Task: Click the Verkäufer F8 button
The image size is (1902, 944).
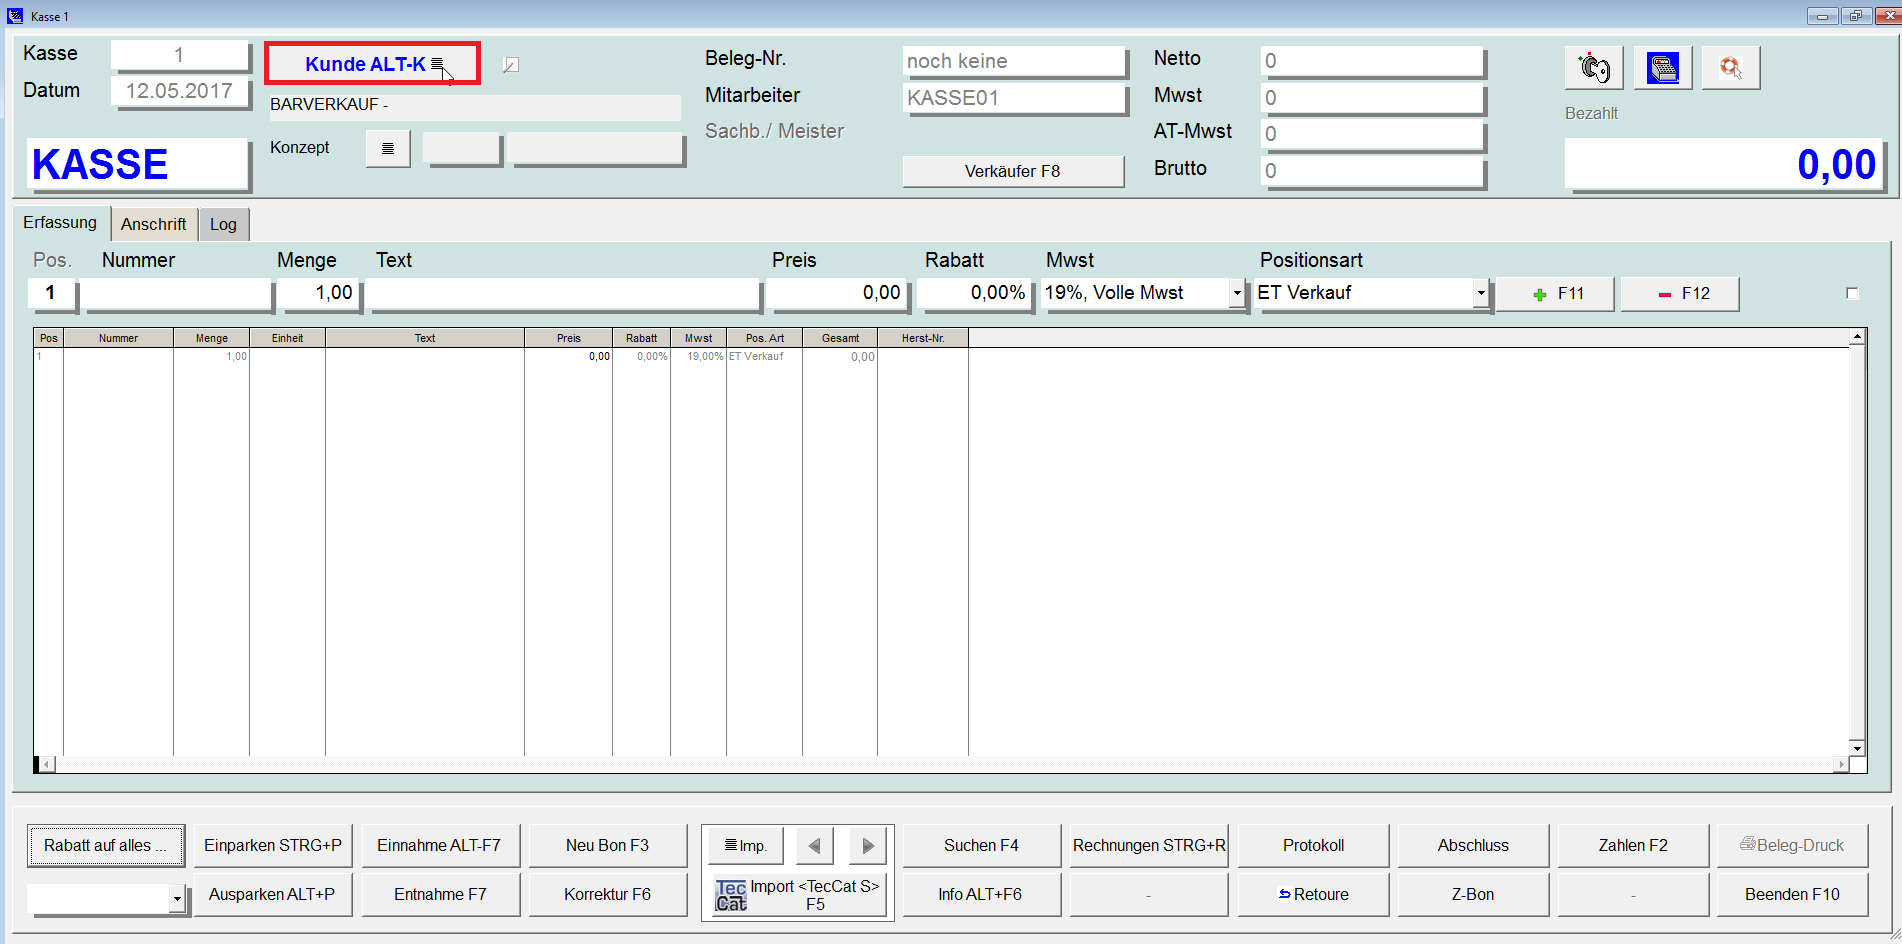Action: pyautogui.click(x=1012, y=171)
